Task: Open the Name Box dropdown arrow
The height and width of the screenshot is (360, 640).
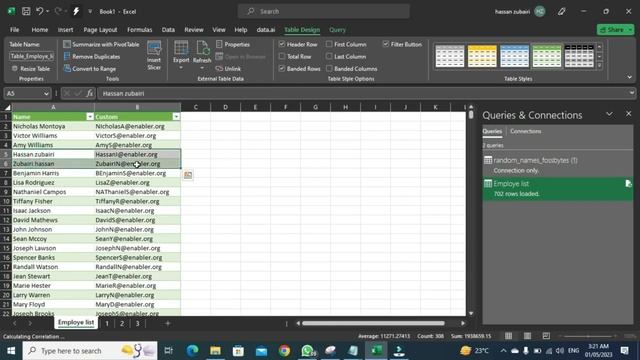Action: coord(46,93)
